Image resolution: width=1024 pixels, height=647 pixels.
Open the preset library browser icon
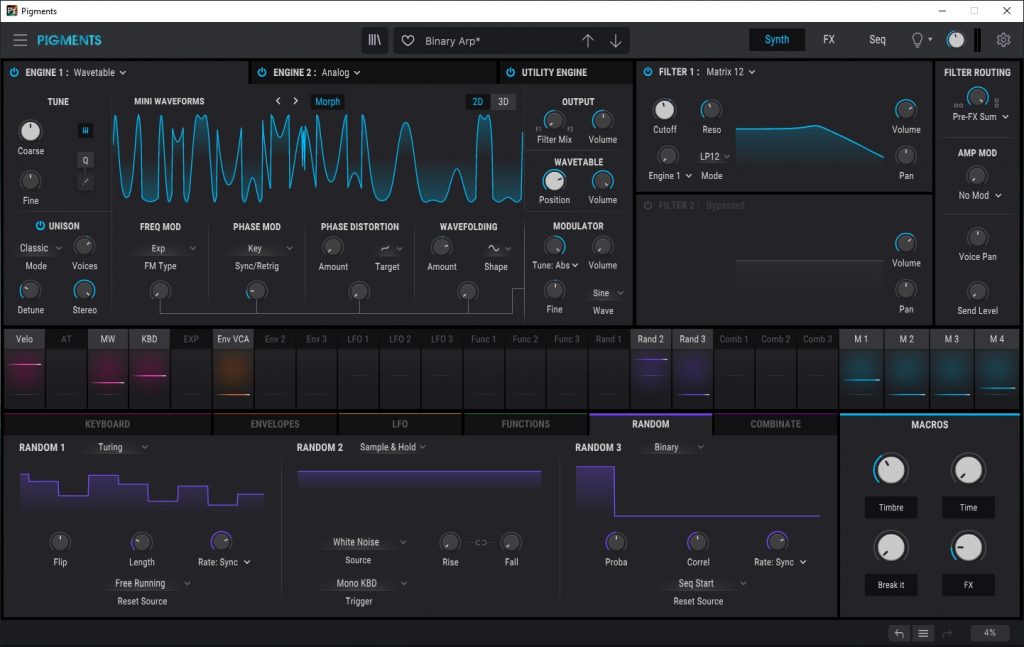coord(375,40)
